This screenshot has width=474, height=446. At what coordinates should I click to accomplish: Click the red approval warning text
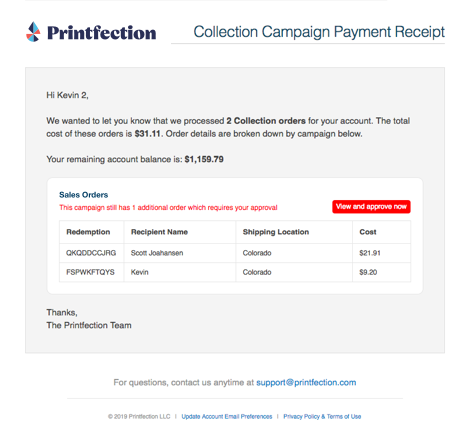click(x=168, y=208)
